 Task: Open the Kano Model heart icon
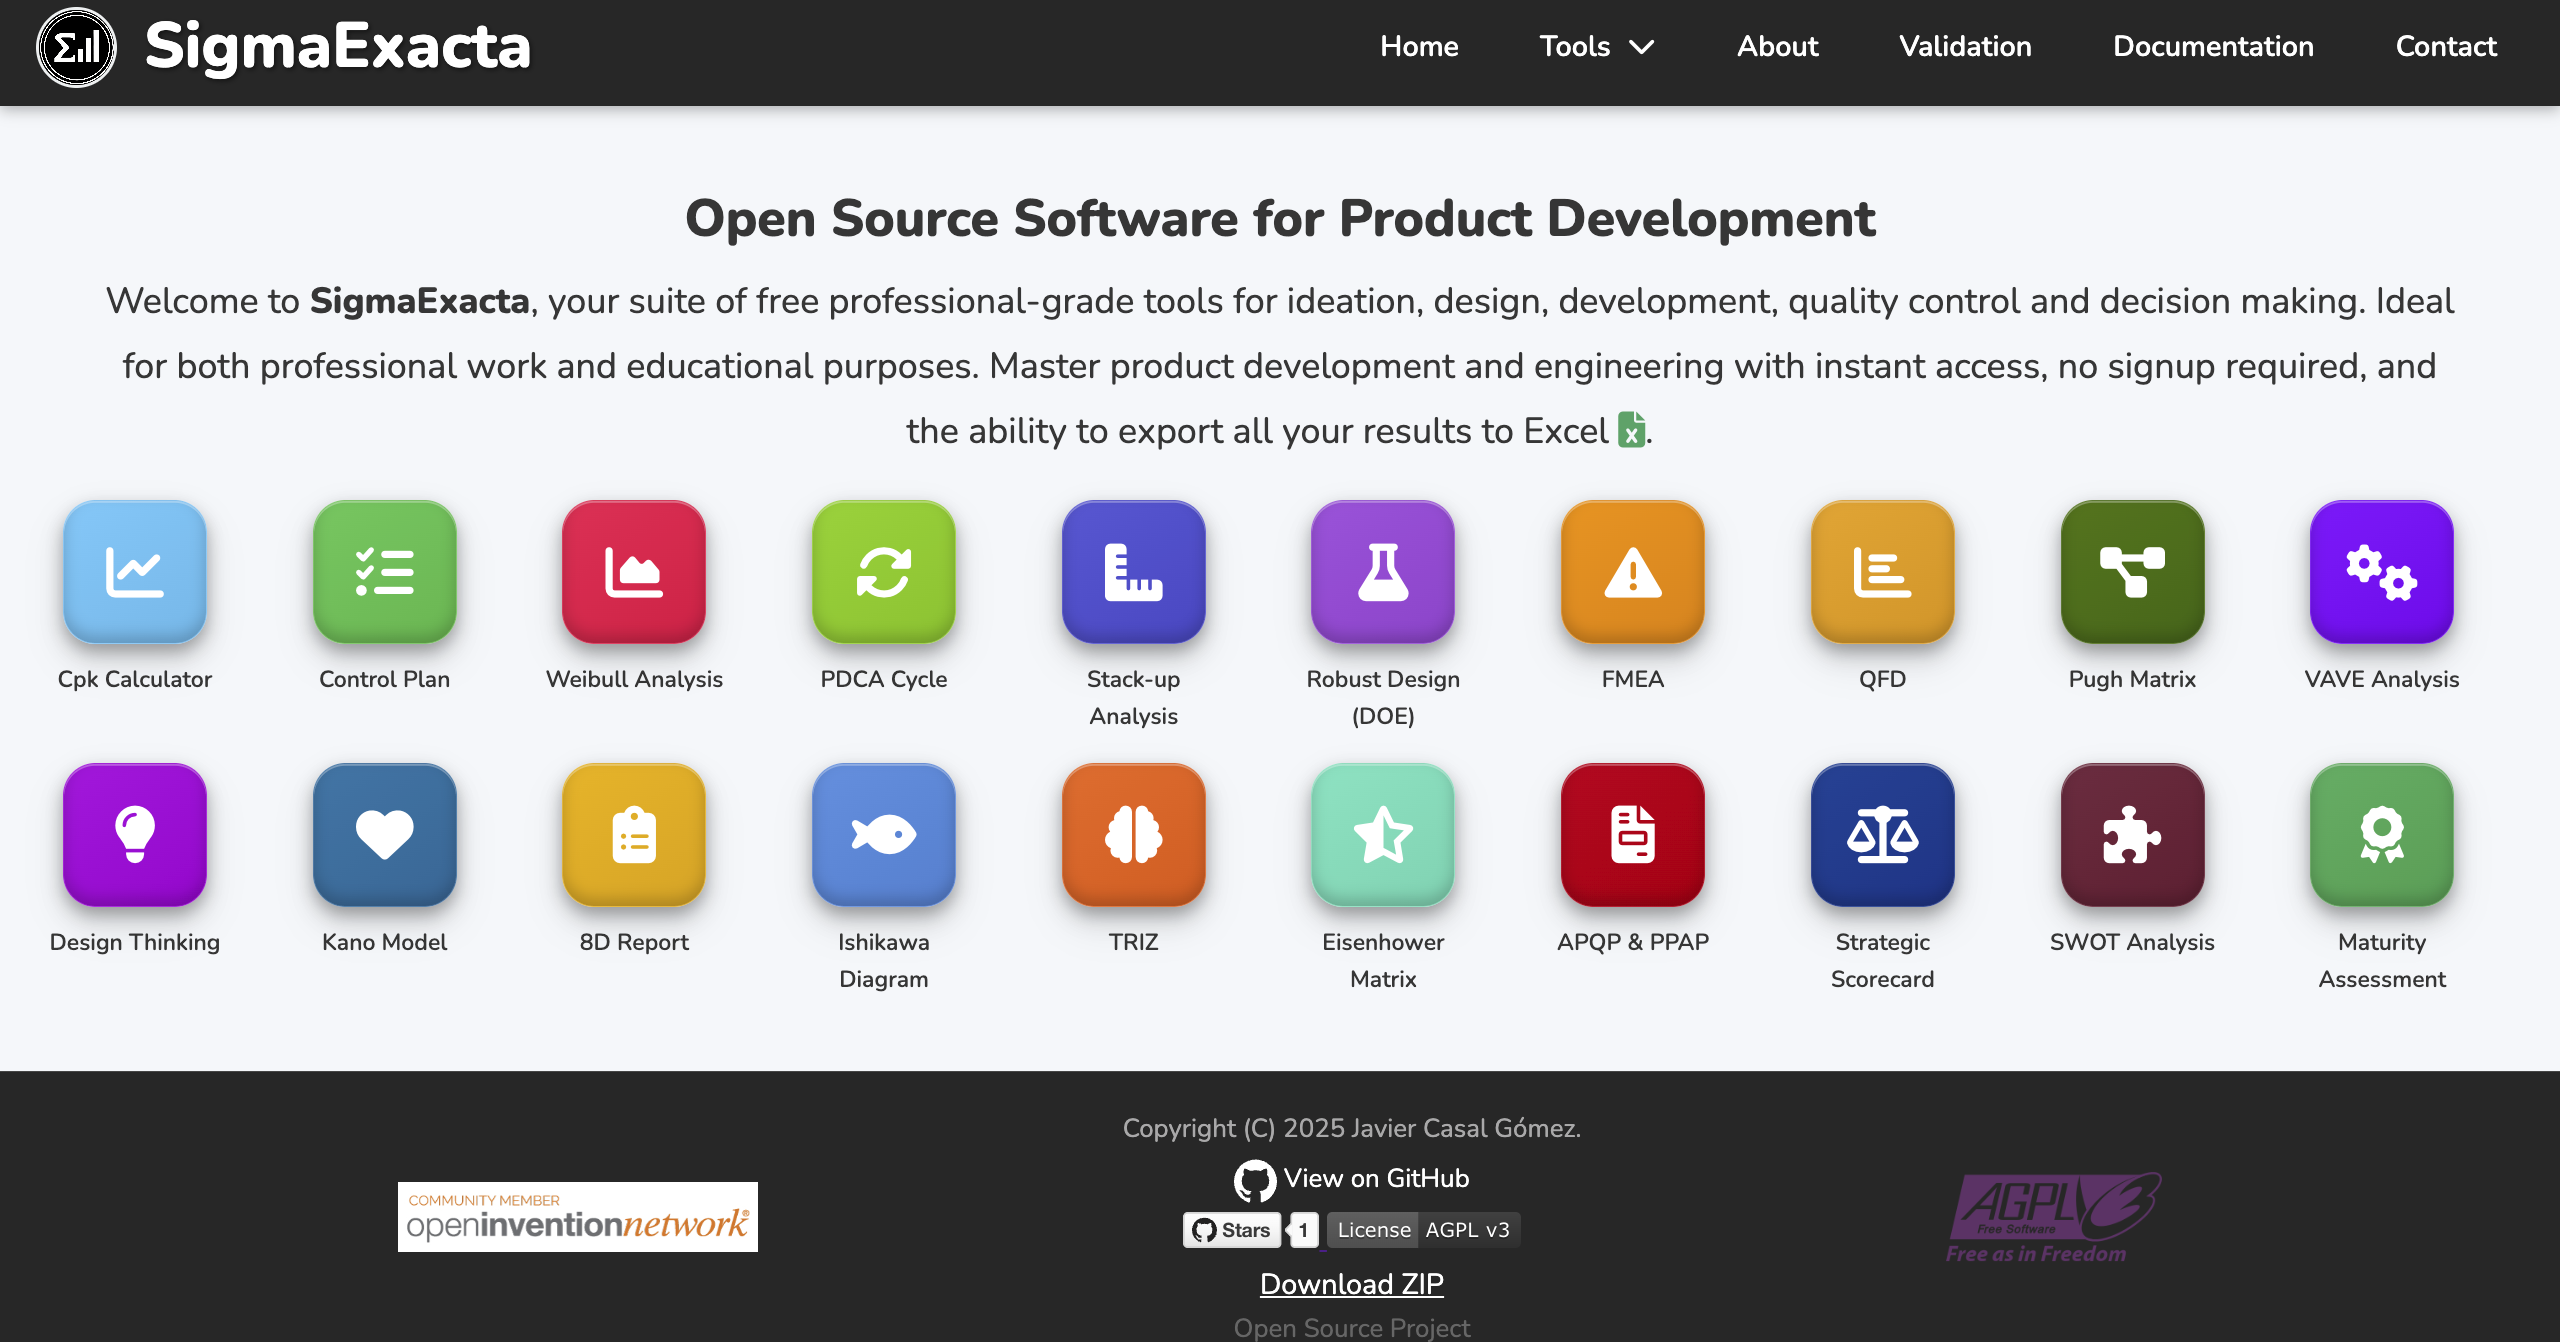(384, 835)
